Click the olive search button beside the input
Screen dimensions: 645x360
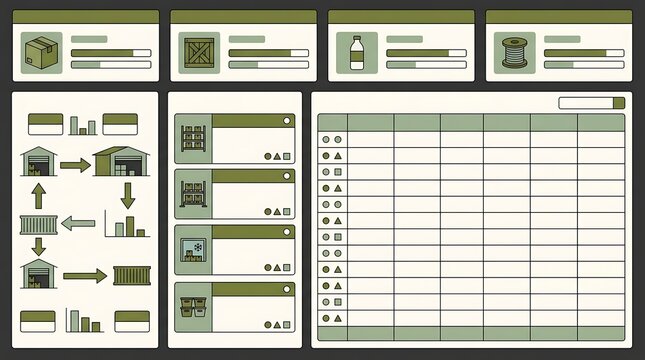[x=619, y=103]
